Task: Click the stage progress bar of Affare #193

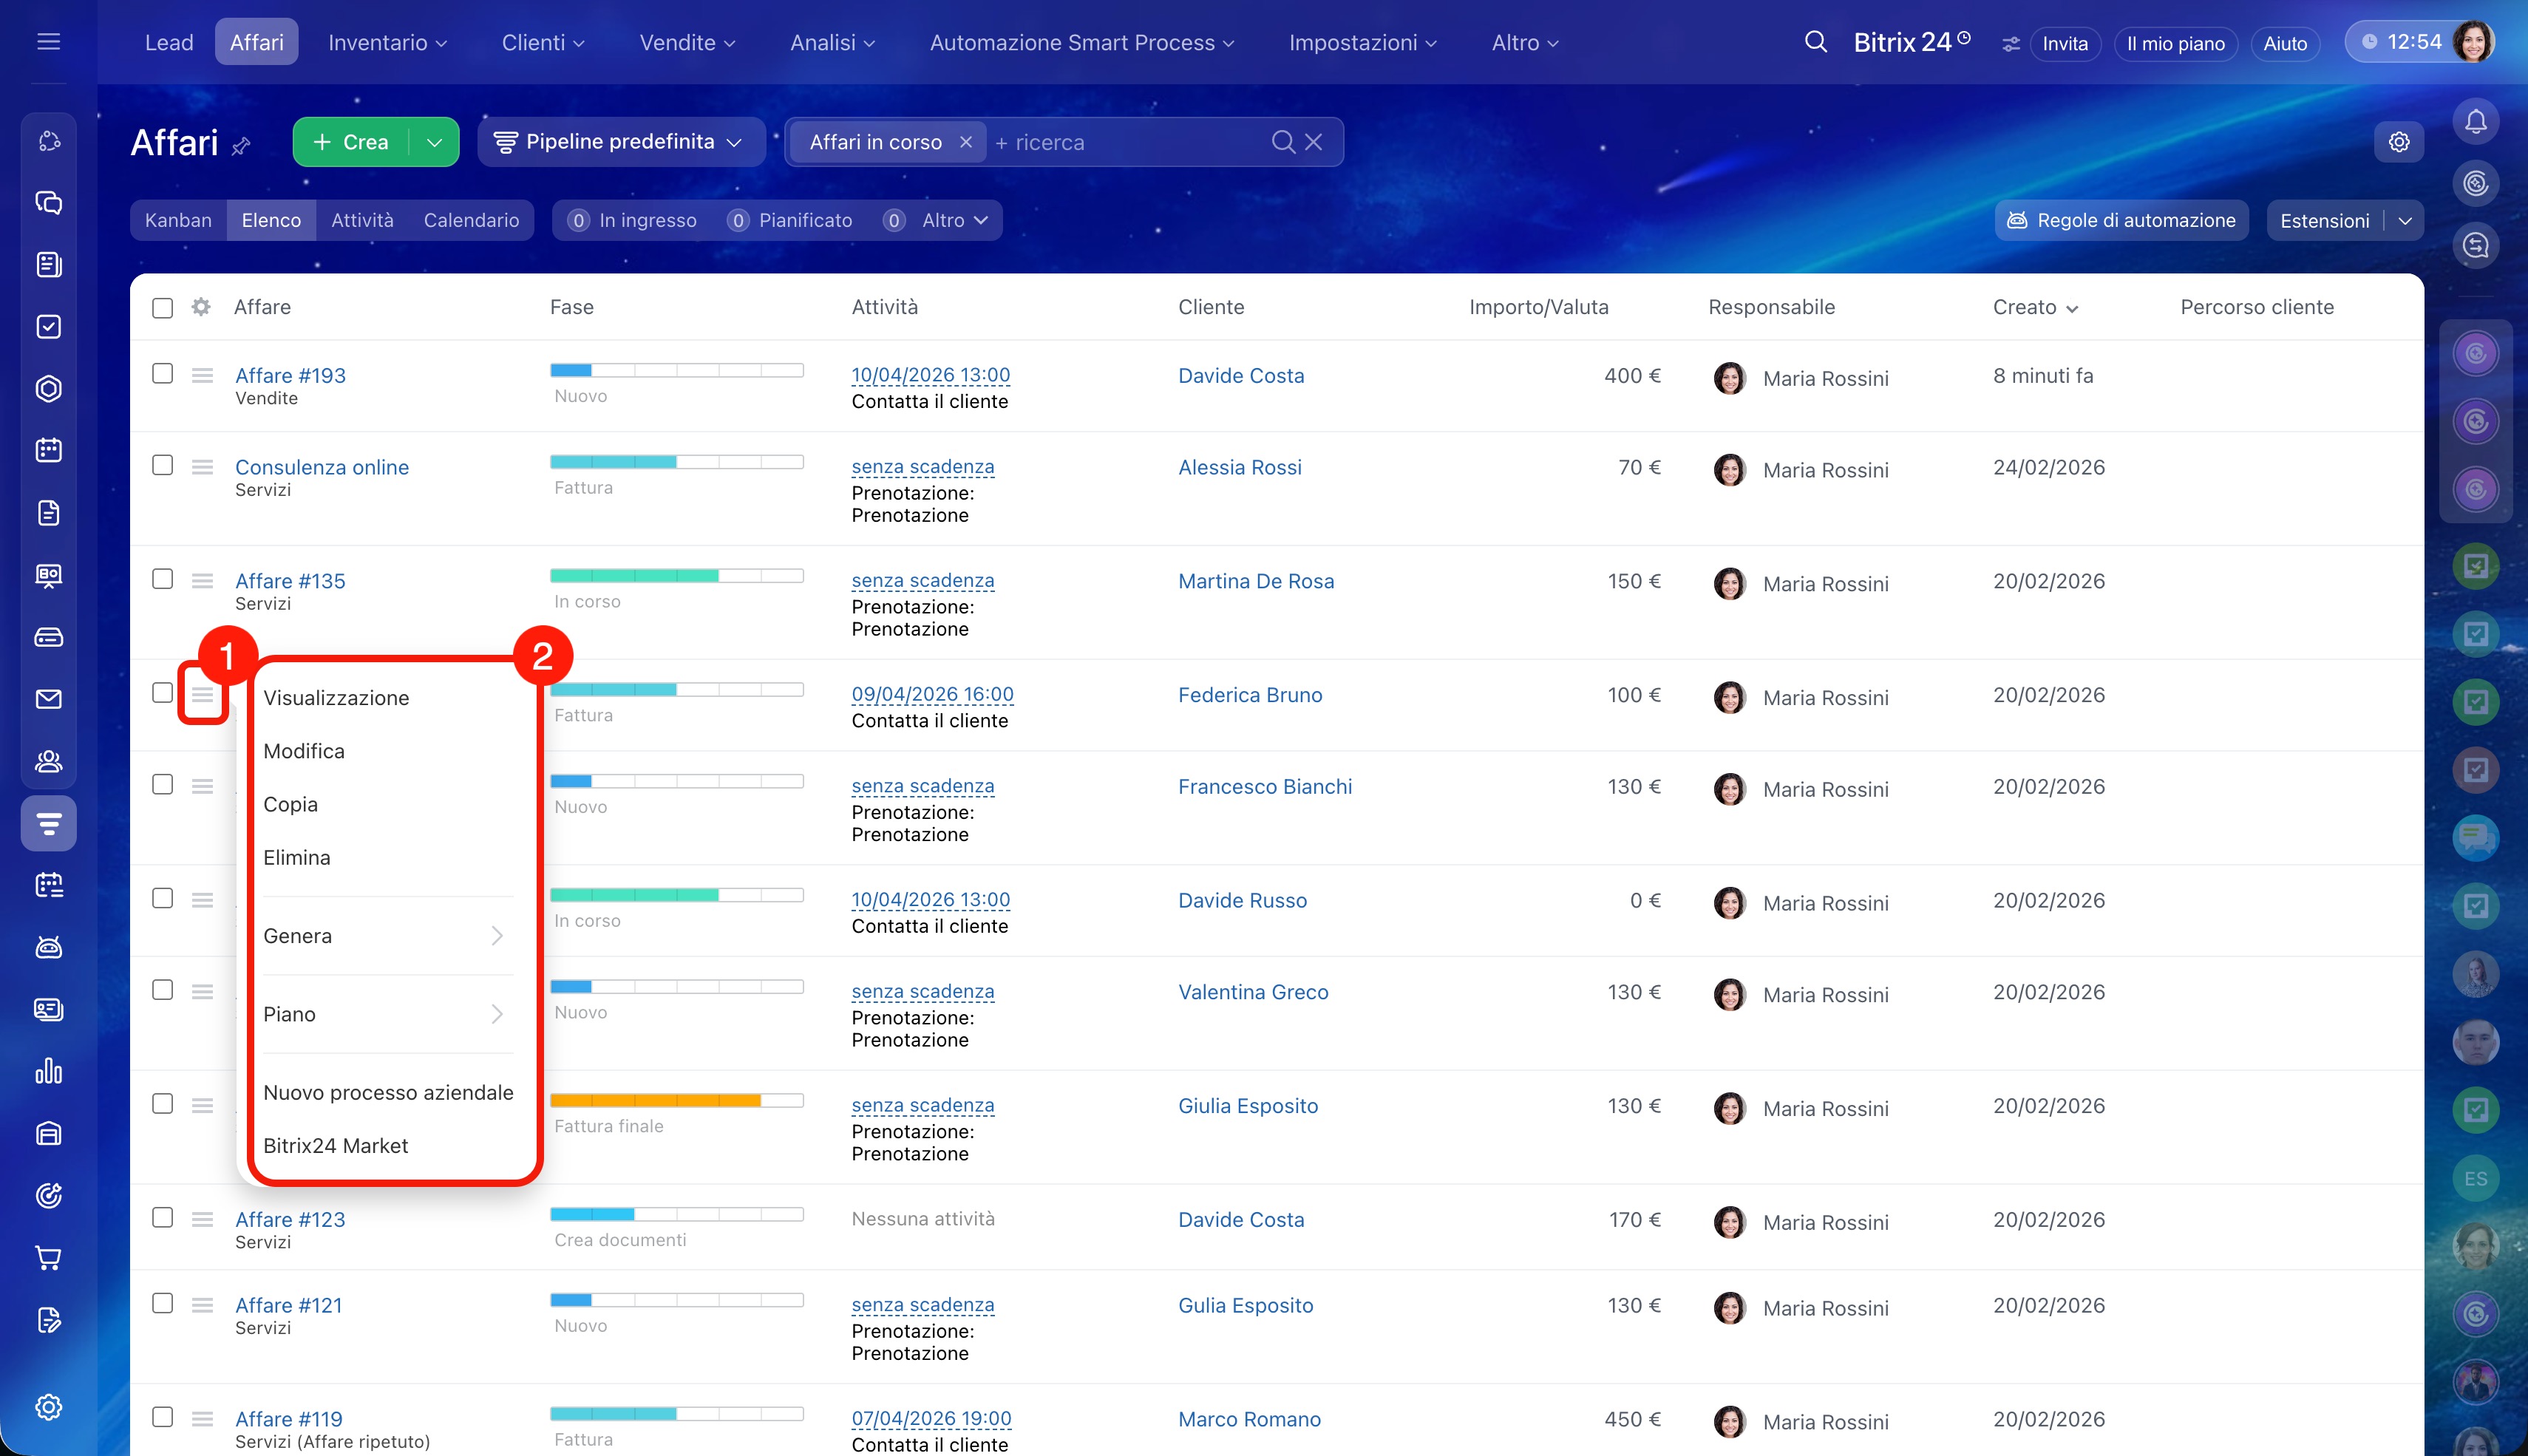Action: tap(676, 371)
